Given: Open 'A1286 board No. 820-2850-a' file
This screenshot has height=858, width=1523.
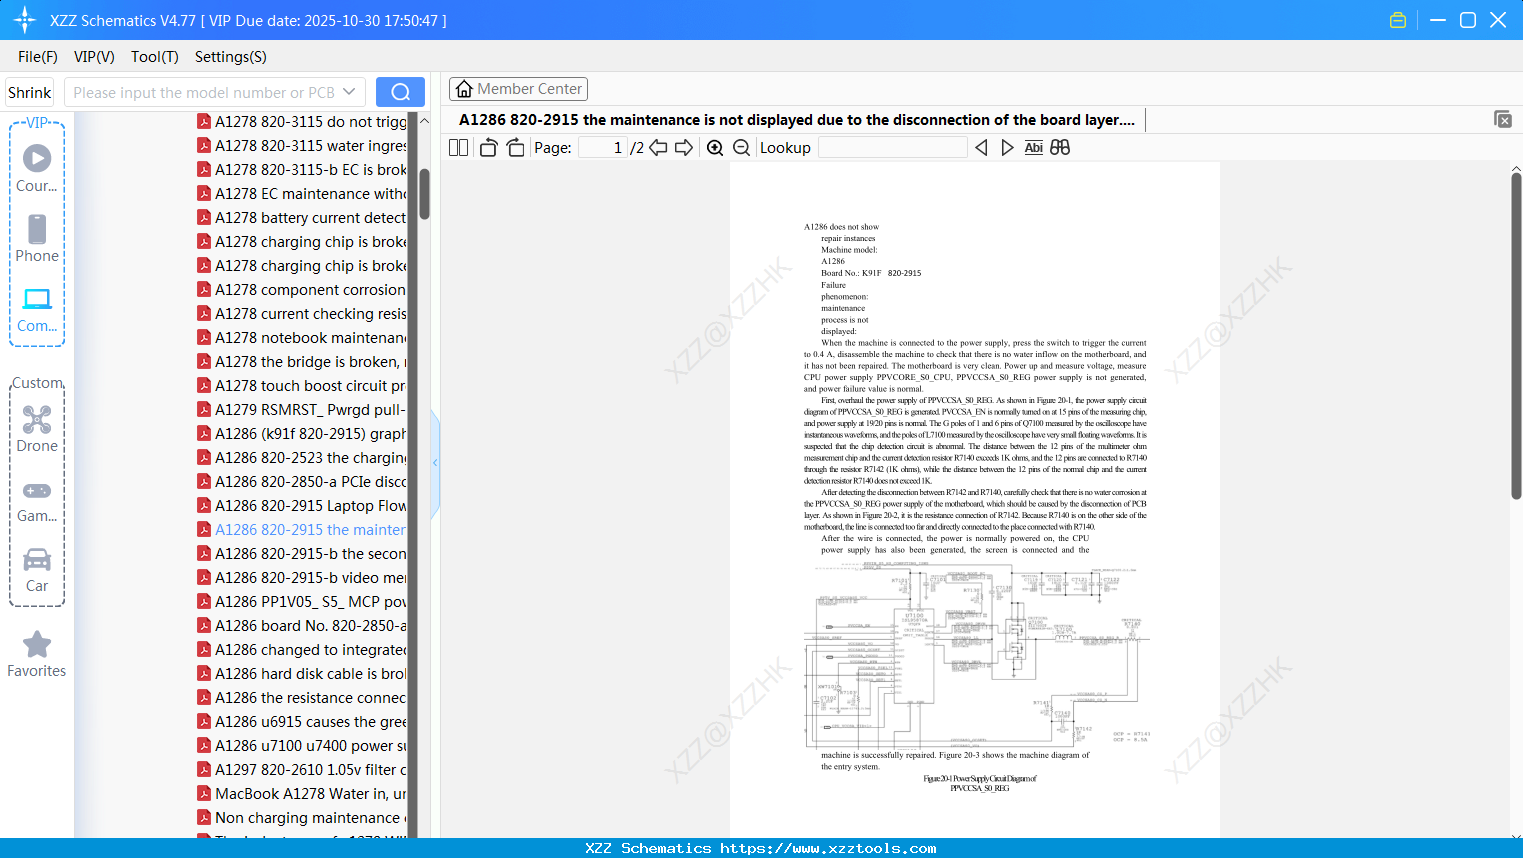Looking at the screenshot, I should click(x=302, y=626).
